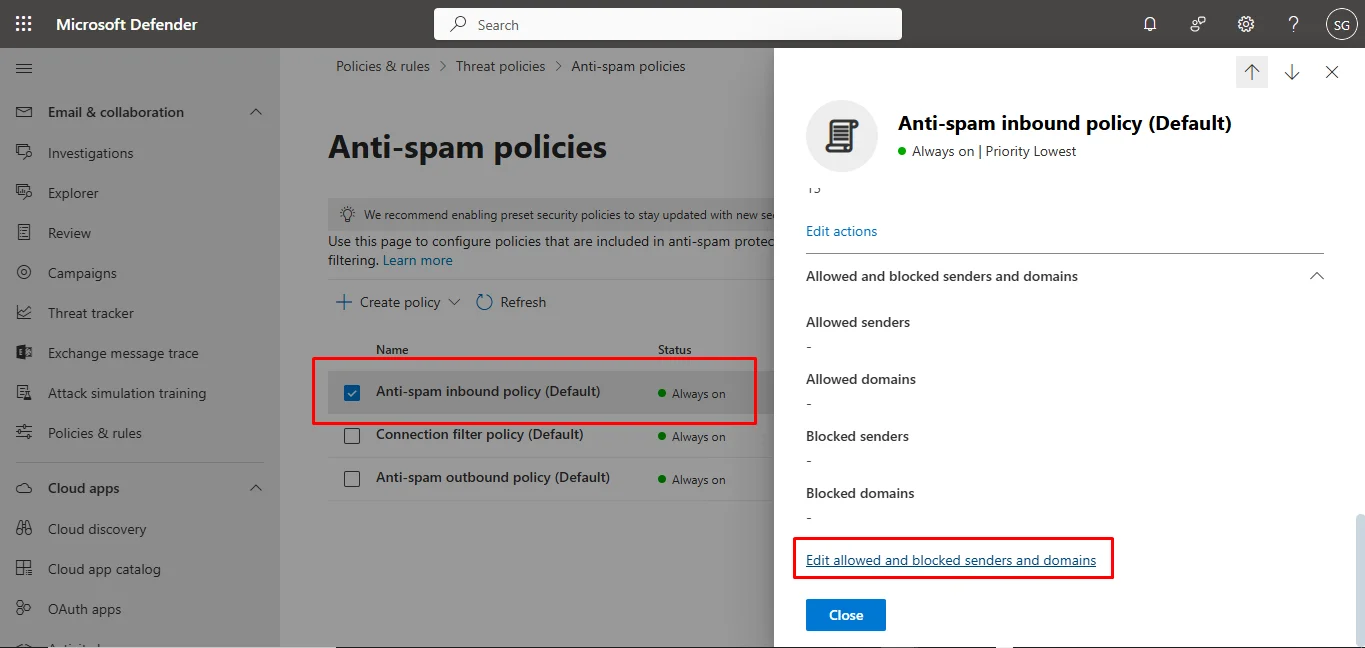
Task: Click the Edit actions link
Action: click(x=841, y=231)
